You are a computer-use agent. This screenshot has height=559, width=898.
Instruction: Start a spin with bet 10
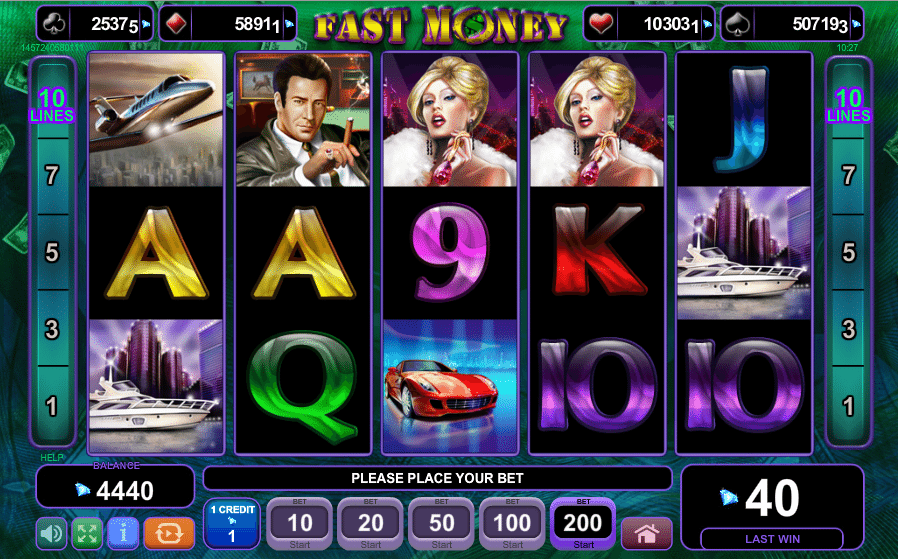point(300,523)
